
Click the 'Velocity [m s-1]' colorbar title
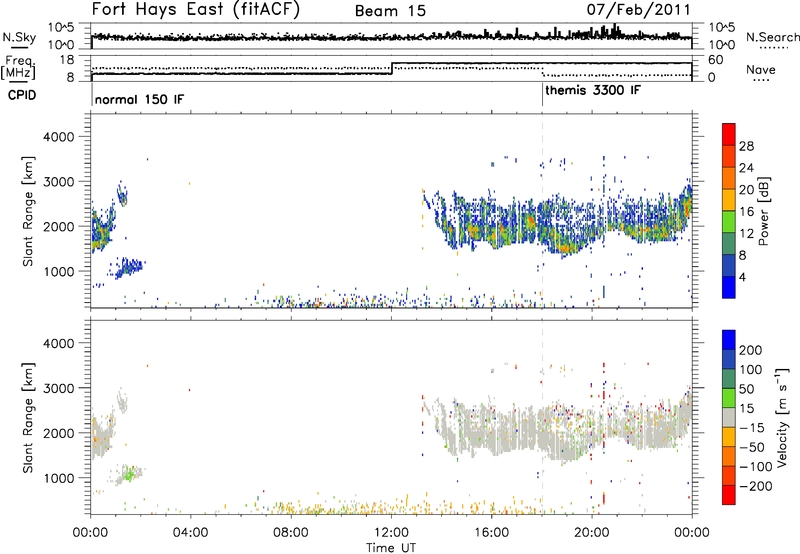pos(781,417)
